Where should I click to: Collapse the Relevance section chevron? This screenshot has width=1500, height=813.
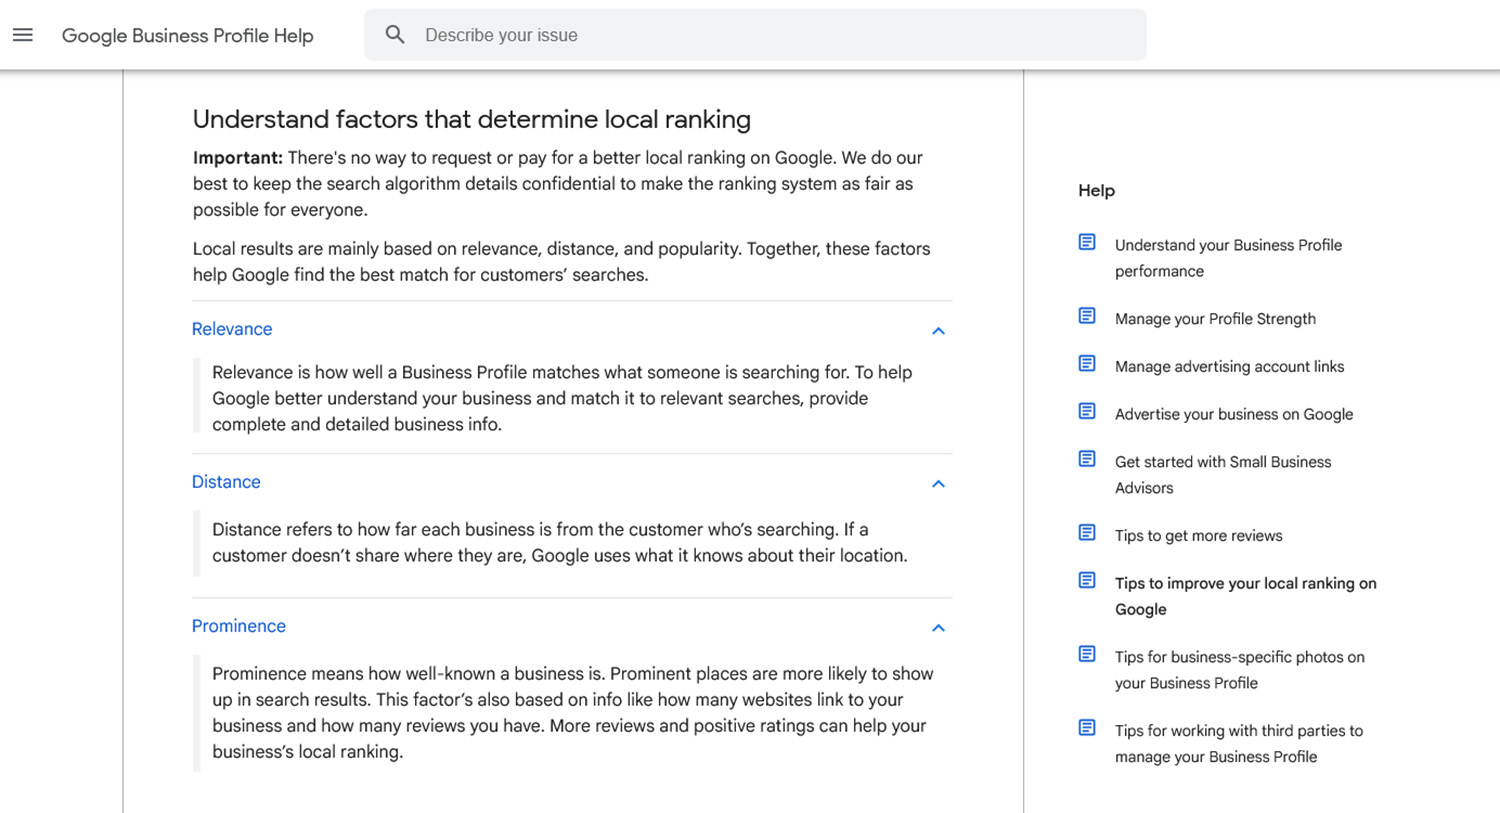(x=938, y=331)
